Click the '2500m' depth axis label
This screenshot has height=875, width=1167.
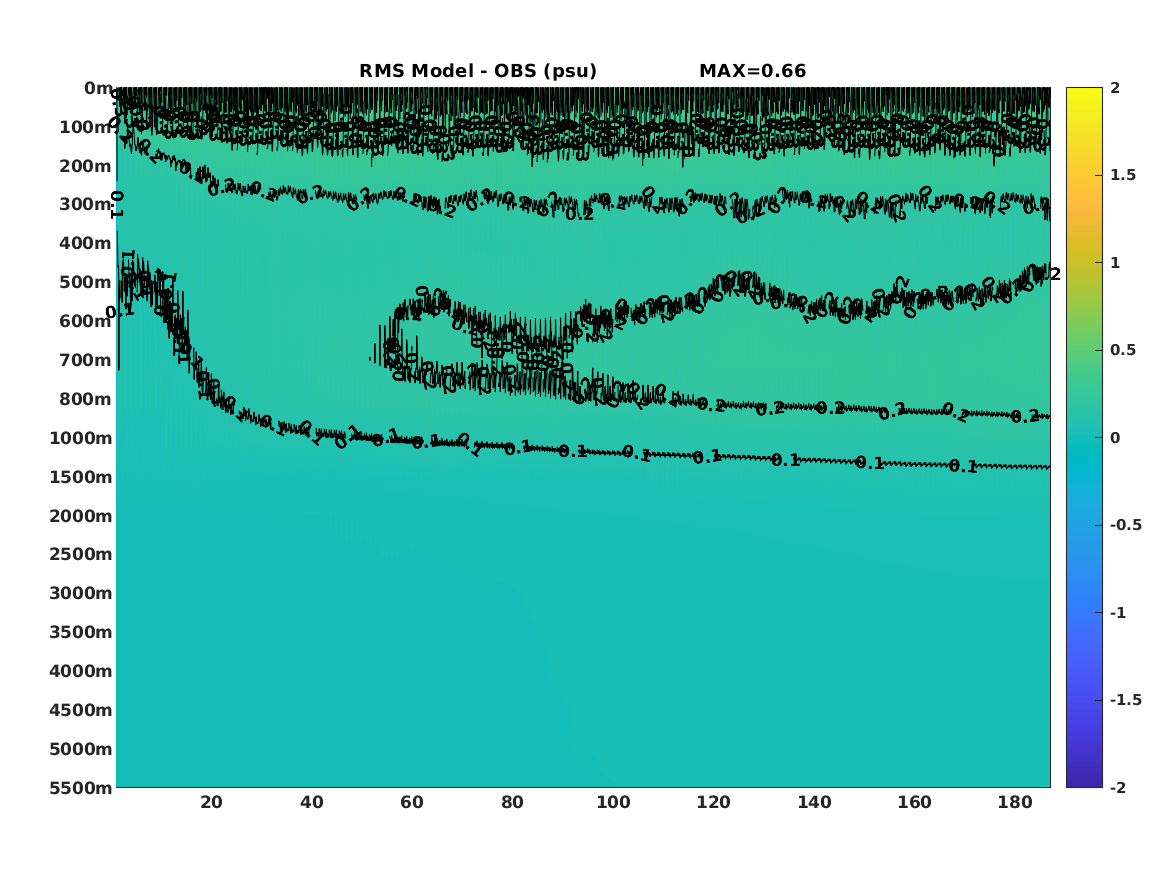(81, 554)
